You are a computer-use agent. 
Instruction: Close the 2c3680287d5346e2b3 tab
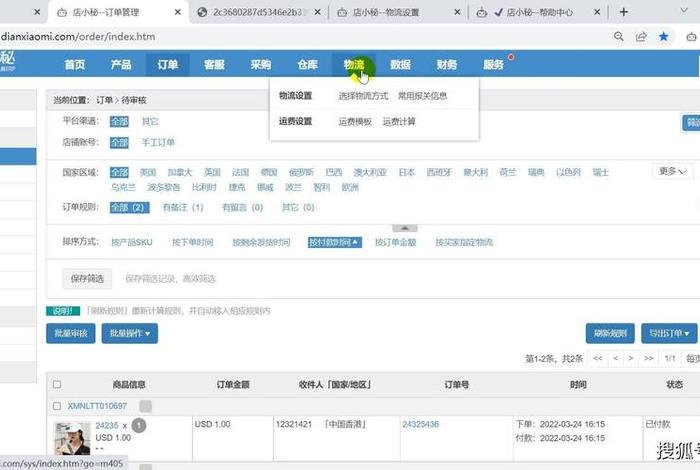[317, 12]
